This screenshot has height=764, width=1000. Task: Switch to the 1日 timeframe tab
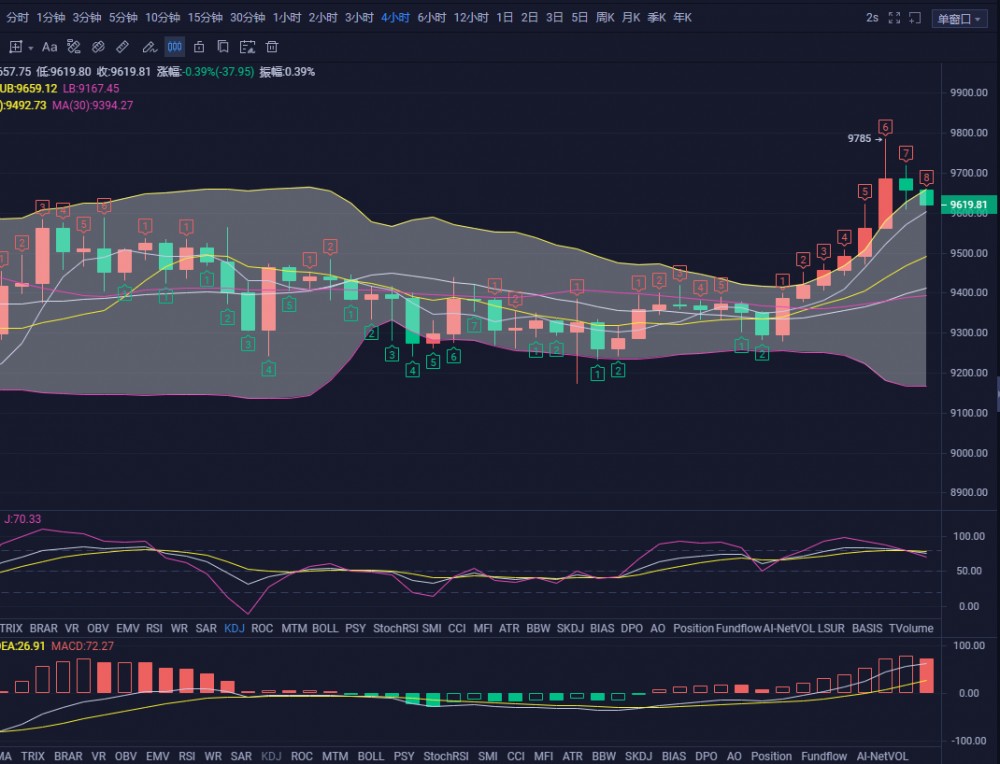[x=504, y=18]
